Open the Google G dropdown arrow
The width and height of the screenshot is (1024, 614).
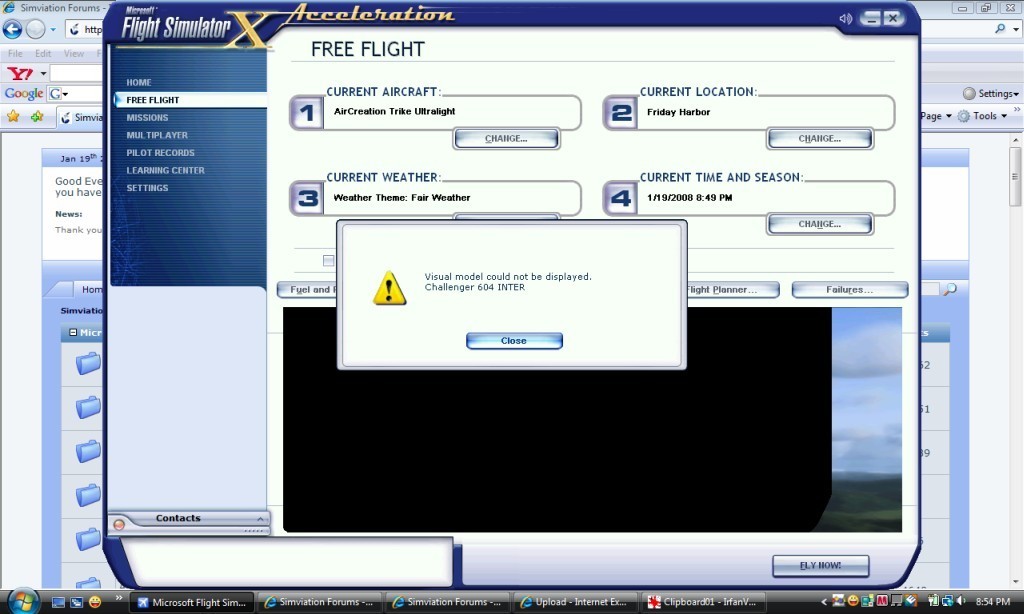pyautogui.click(x=65, y=94)
